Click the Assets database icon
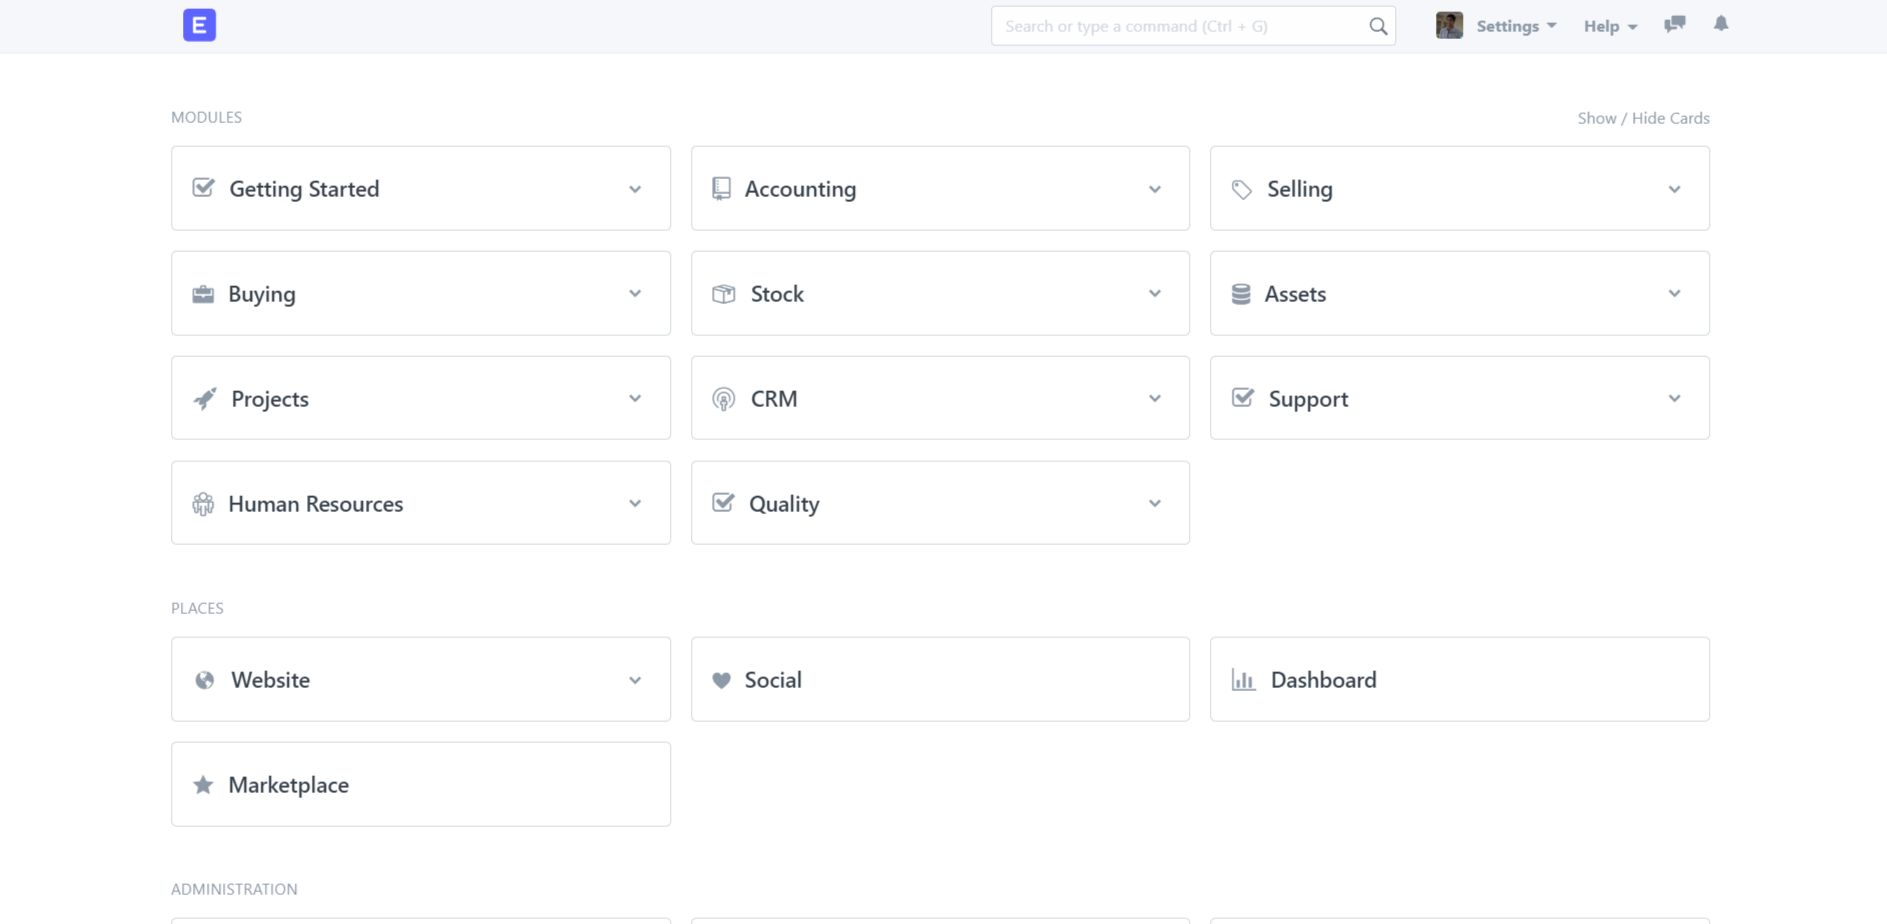Image resolution: width=1887 pixels, height=924 pixels. tap(1241, 294)
